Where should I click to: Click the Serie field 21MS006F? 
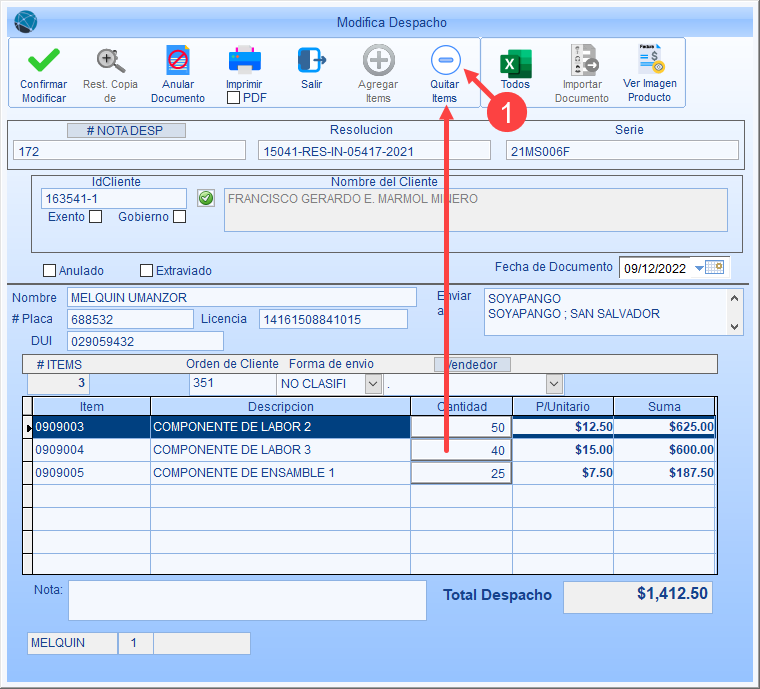622,151
